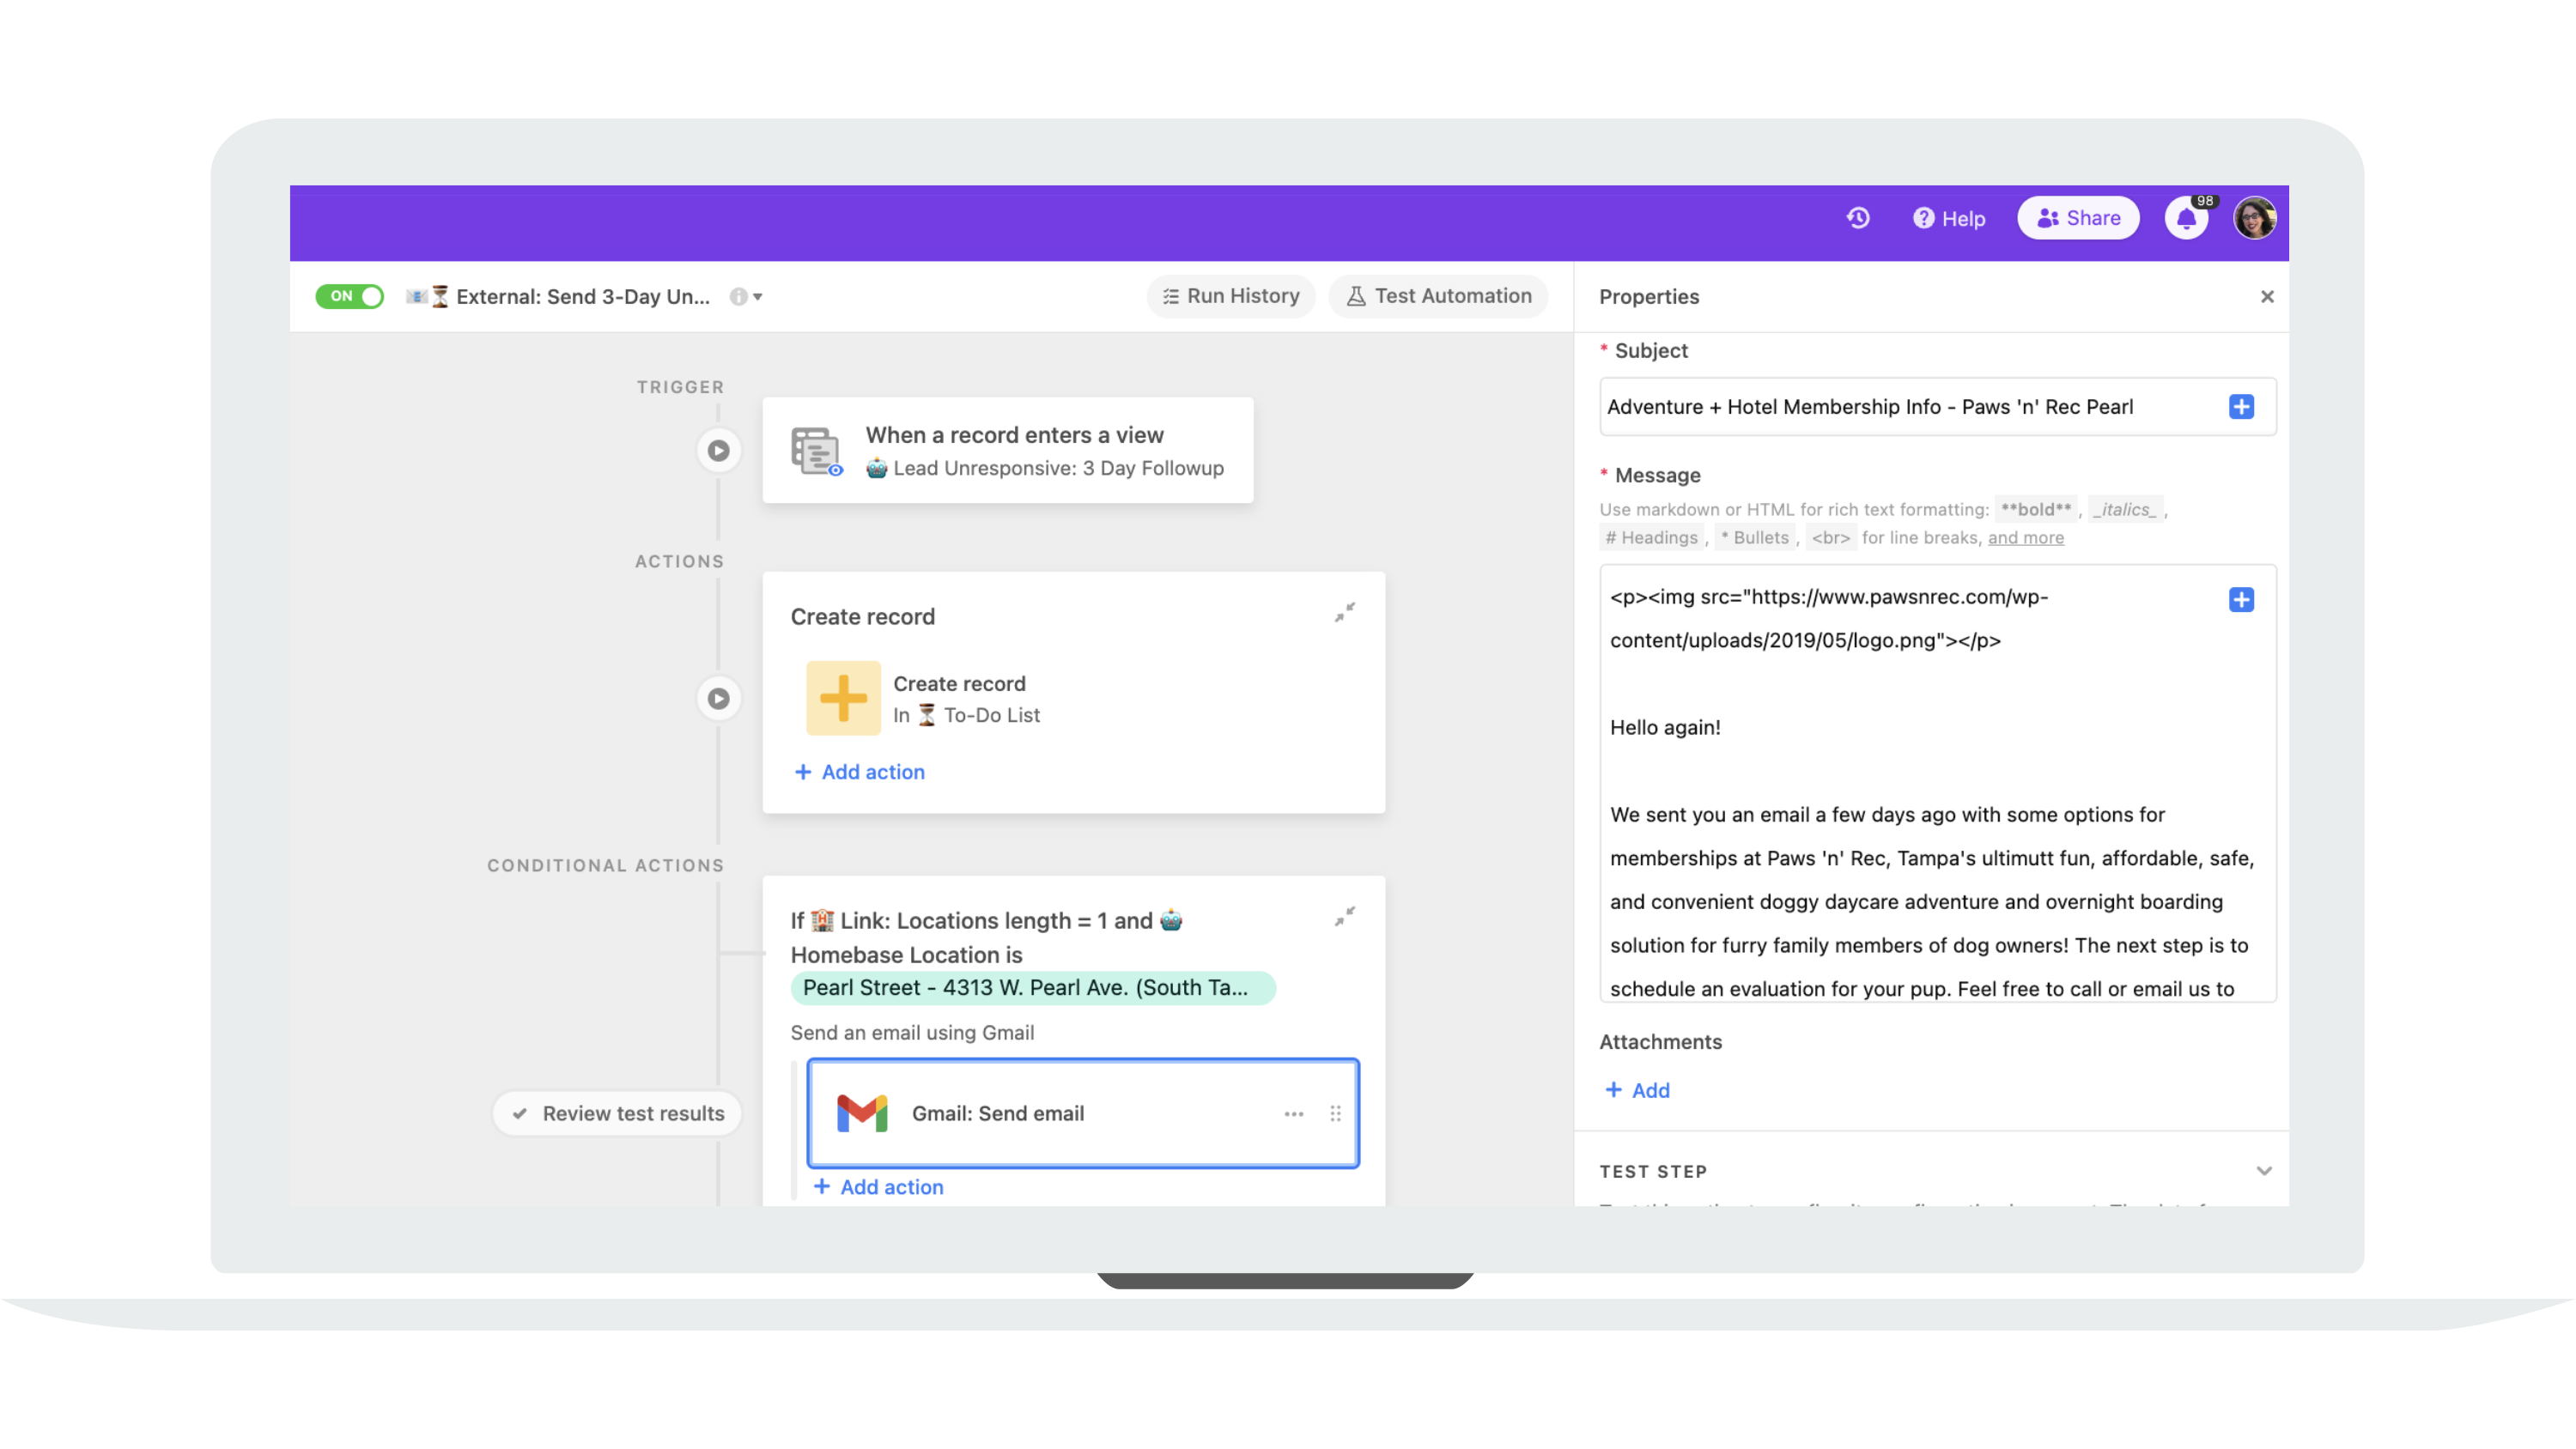This screenshot has height=1449, width=2576.
Task: Show automation info icon
Action: click(x=738, y=297)
